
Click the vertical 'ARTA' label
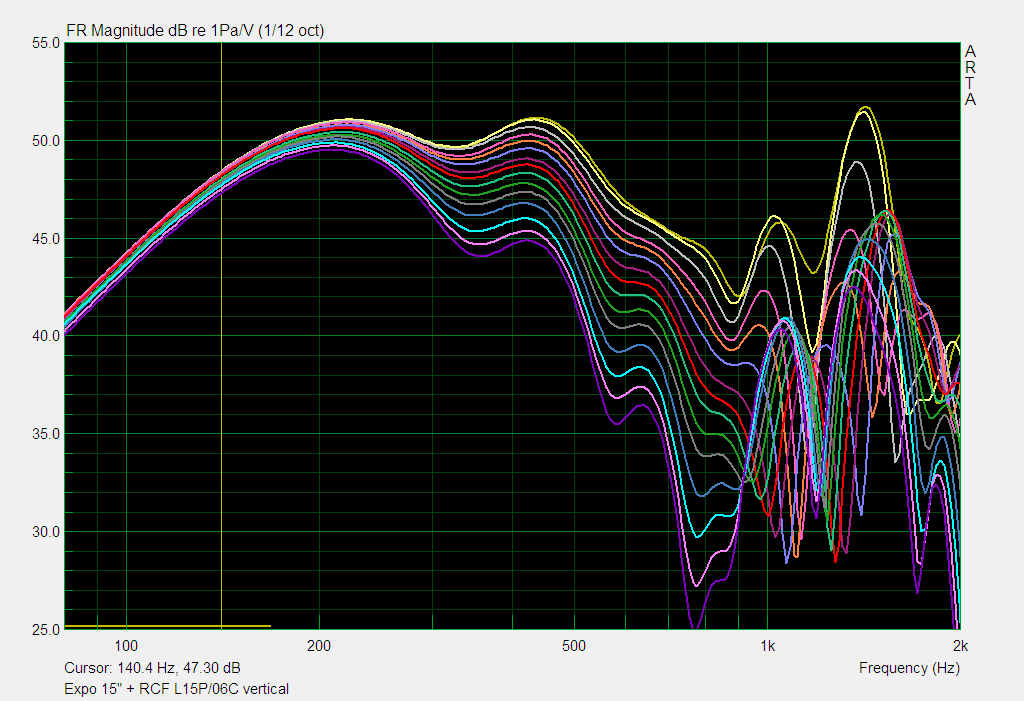970,75
